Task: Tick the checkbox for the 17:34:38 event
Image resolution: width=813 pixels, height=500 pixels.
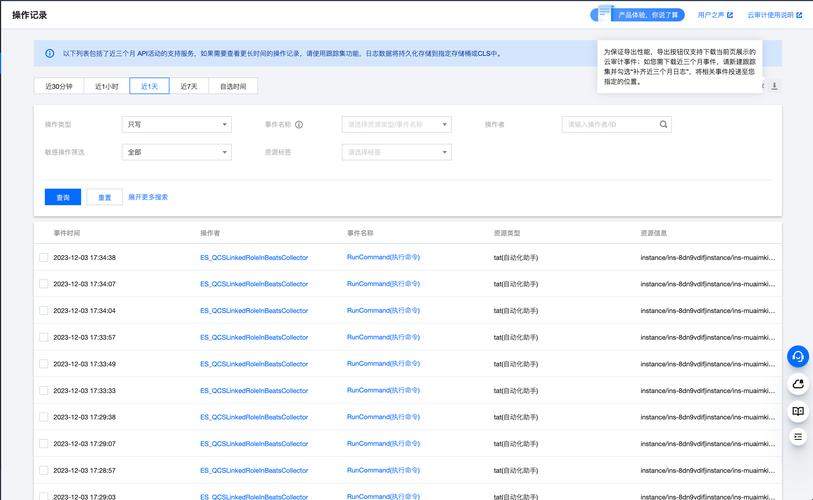Action: 44,257
